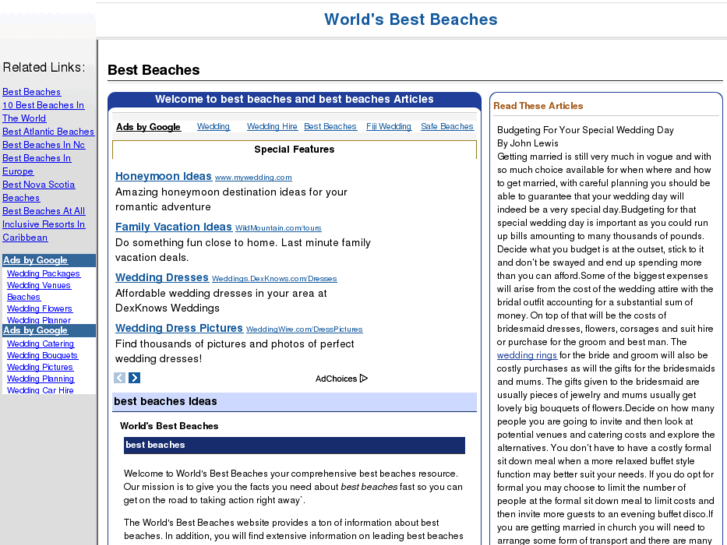Open the World's Best Beaches title link

[x=411, y=19]
